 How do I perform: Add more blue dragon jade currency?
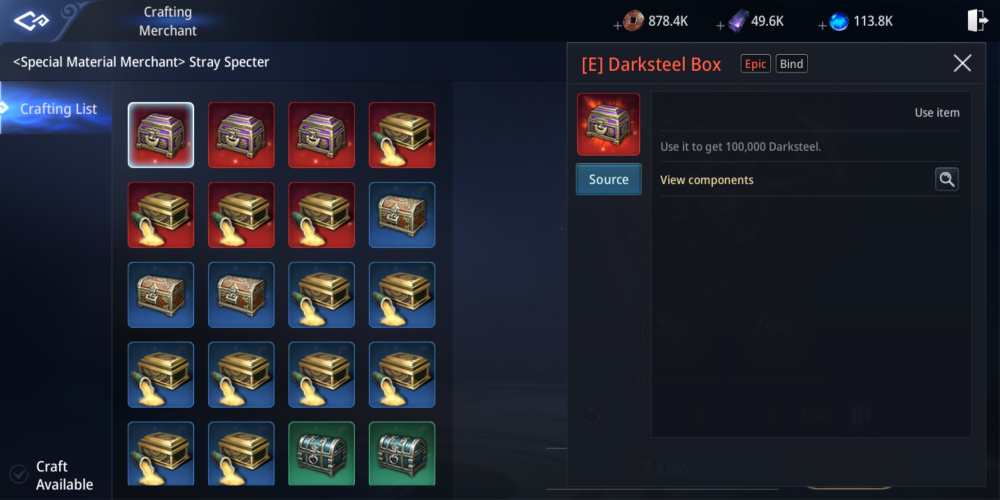(x=822, y=26)
